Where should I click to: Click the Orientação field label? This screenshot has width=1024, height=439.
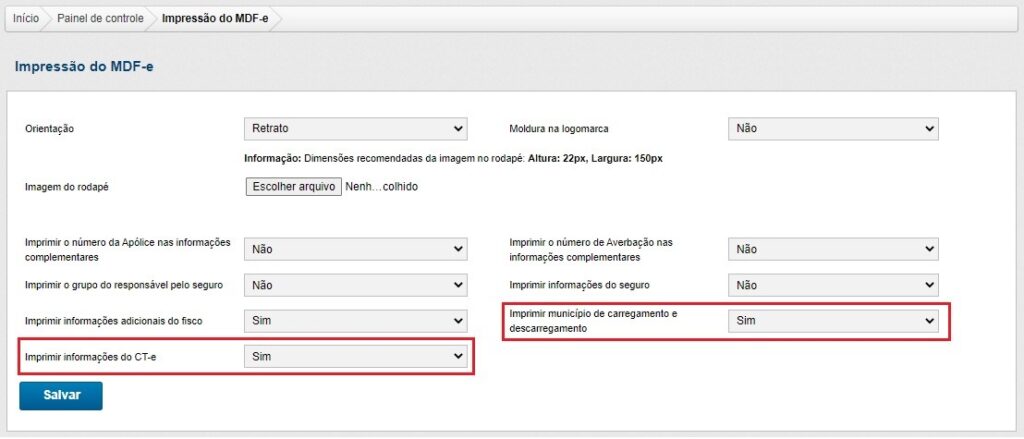click(x=50, y=129)
